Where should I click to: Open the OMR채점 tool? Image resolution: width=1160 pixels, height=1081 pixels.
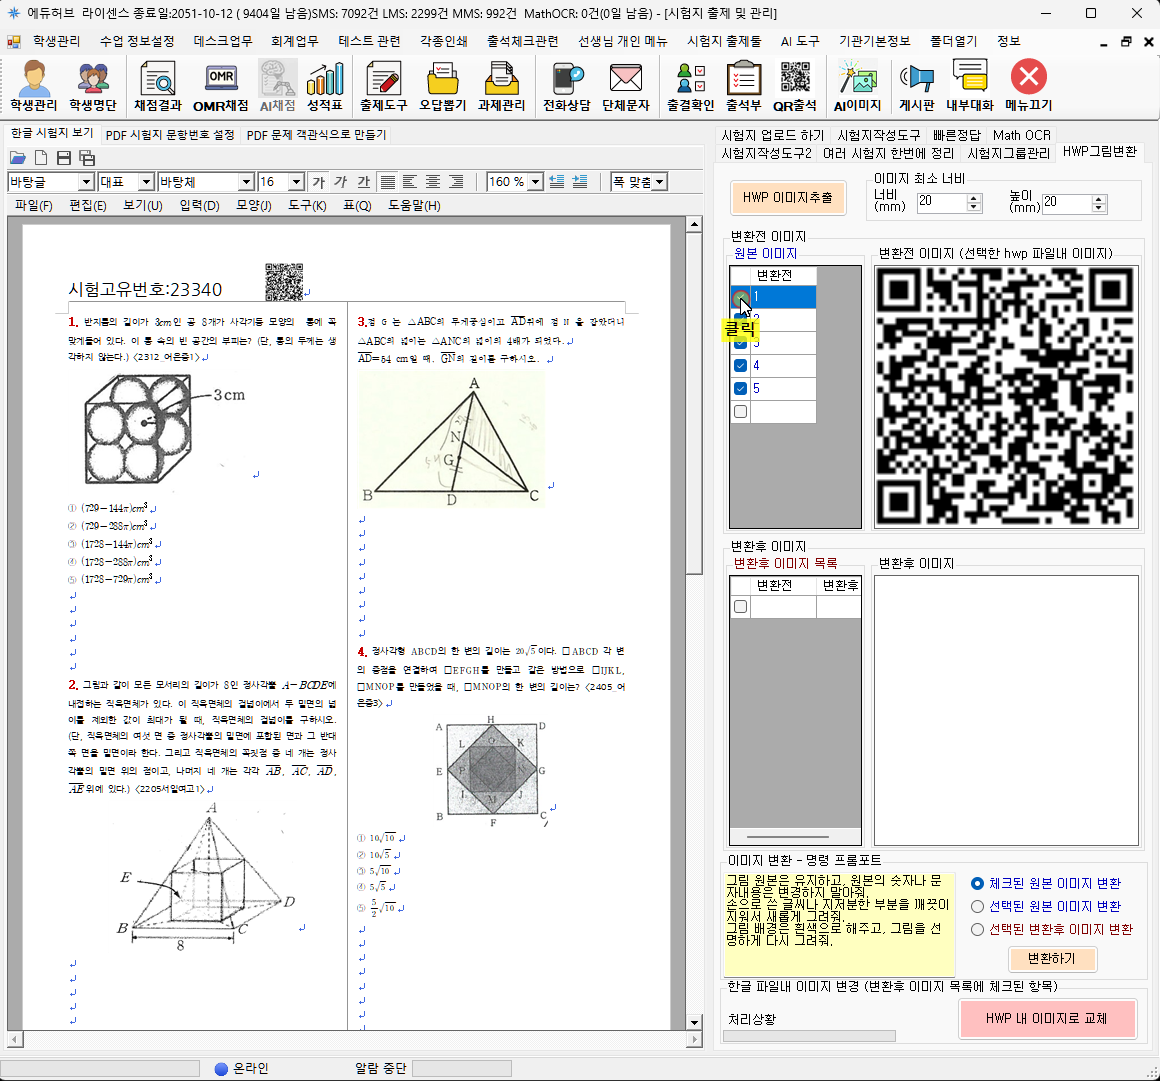coord(221,85)
